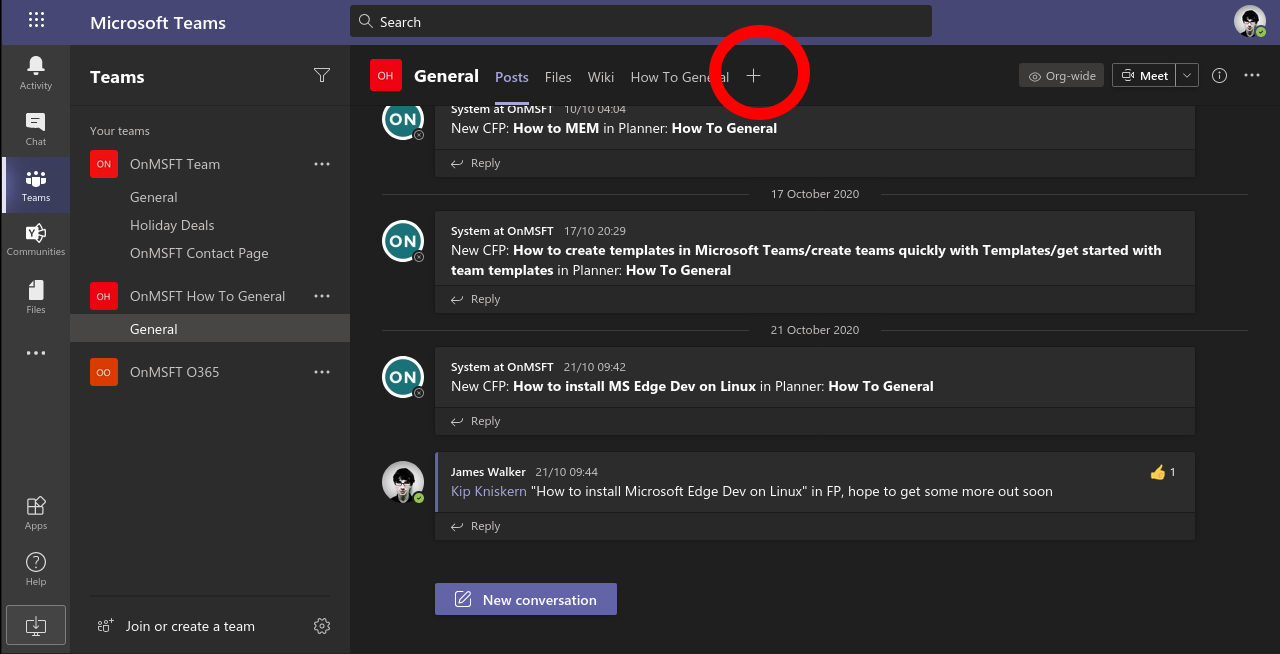
Task: Open Chat in the sidebar
Action: coord(36,129)
